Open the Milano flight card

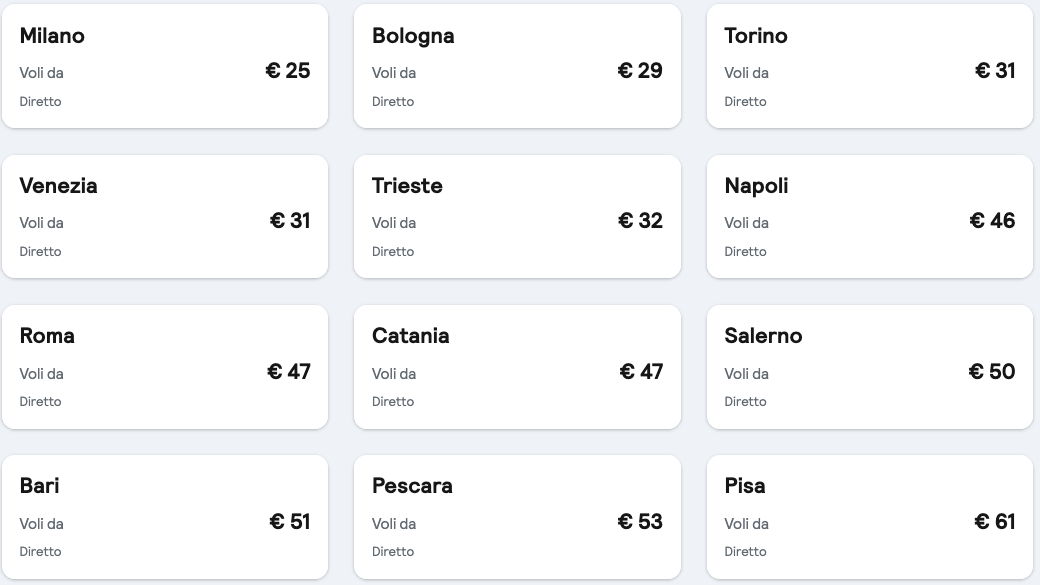pos(165,66)
